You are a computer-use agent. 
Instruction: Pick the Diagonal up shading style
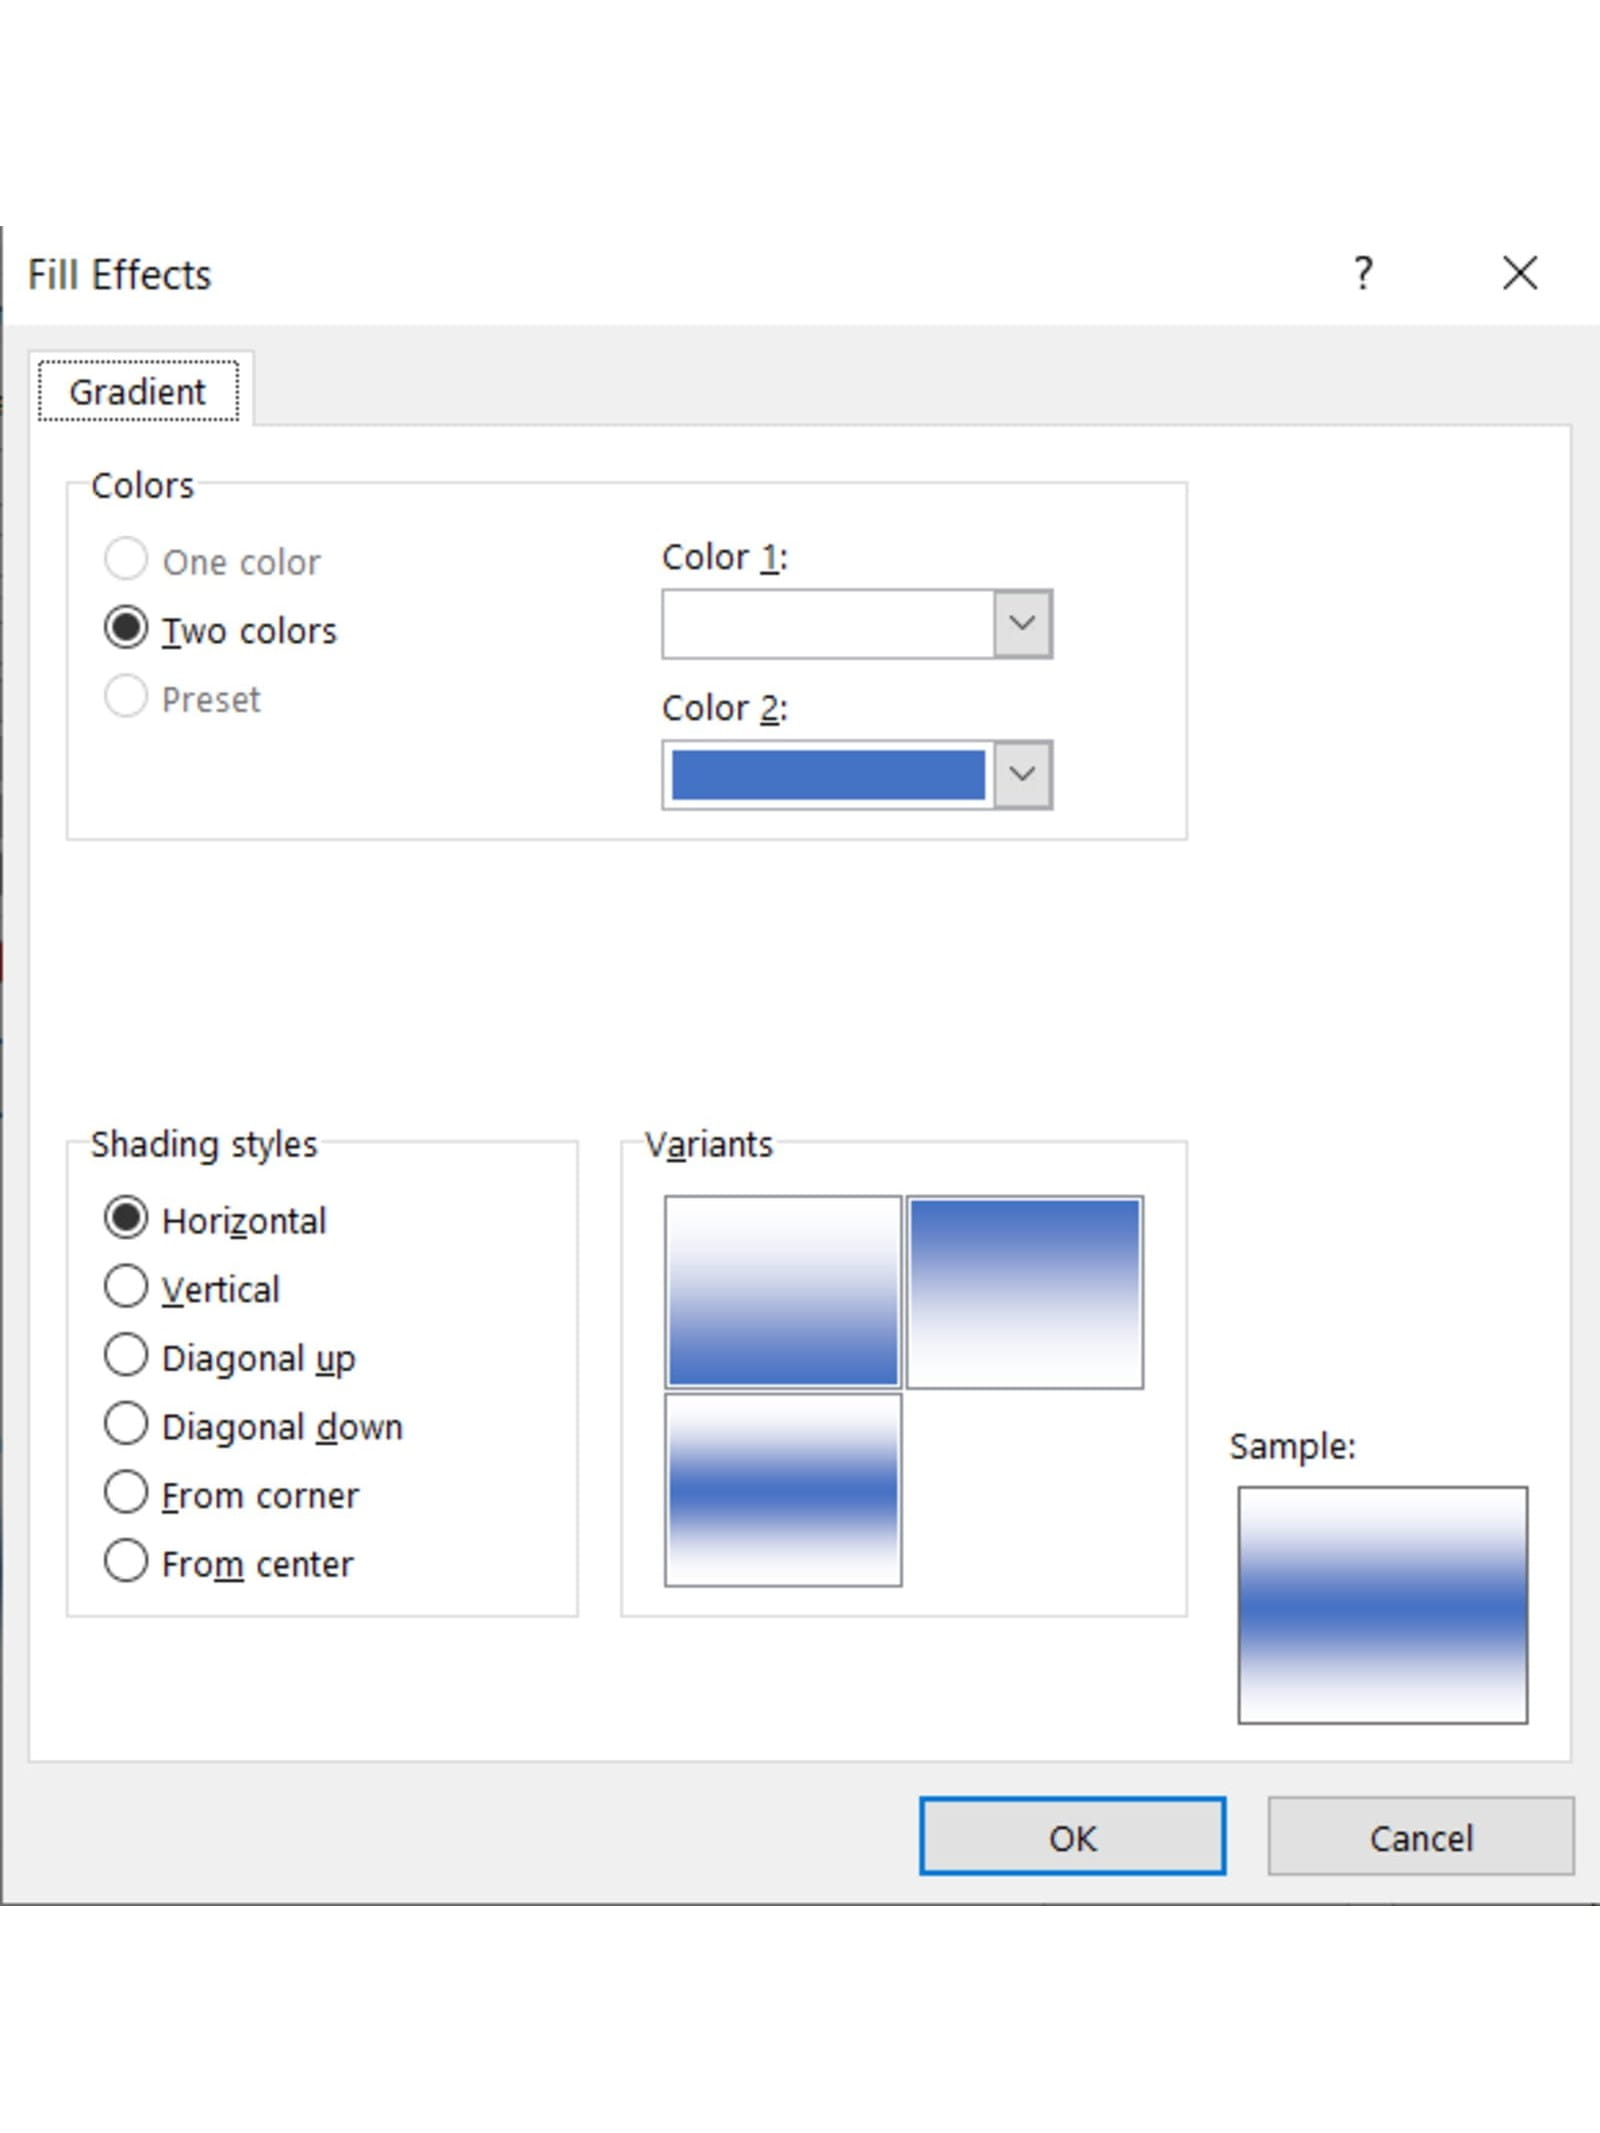click(x=126, y=1356)
